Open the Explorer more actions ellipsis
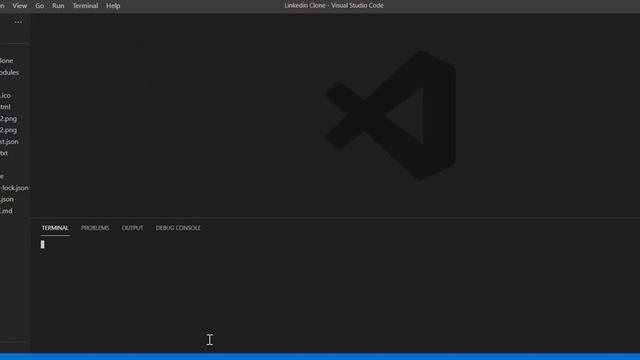The image size is (640, 360). 18,22
